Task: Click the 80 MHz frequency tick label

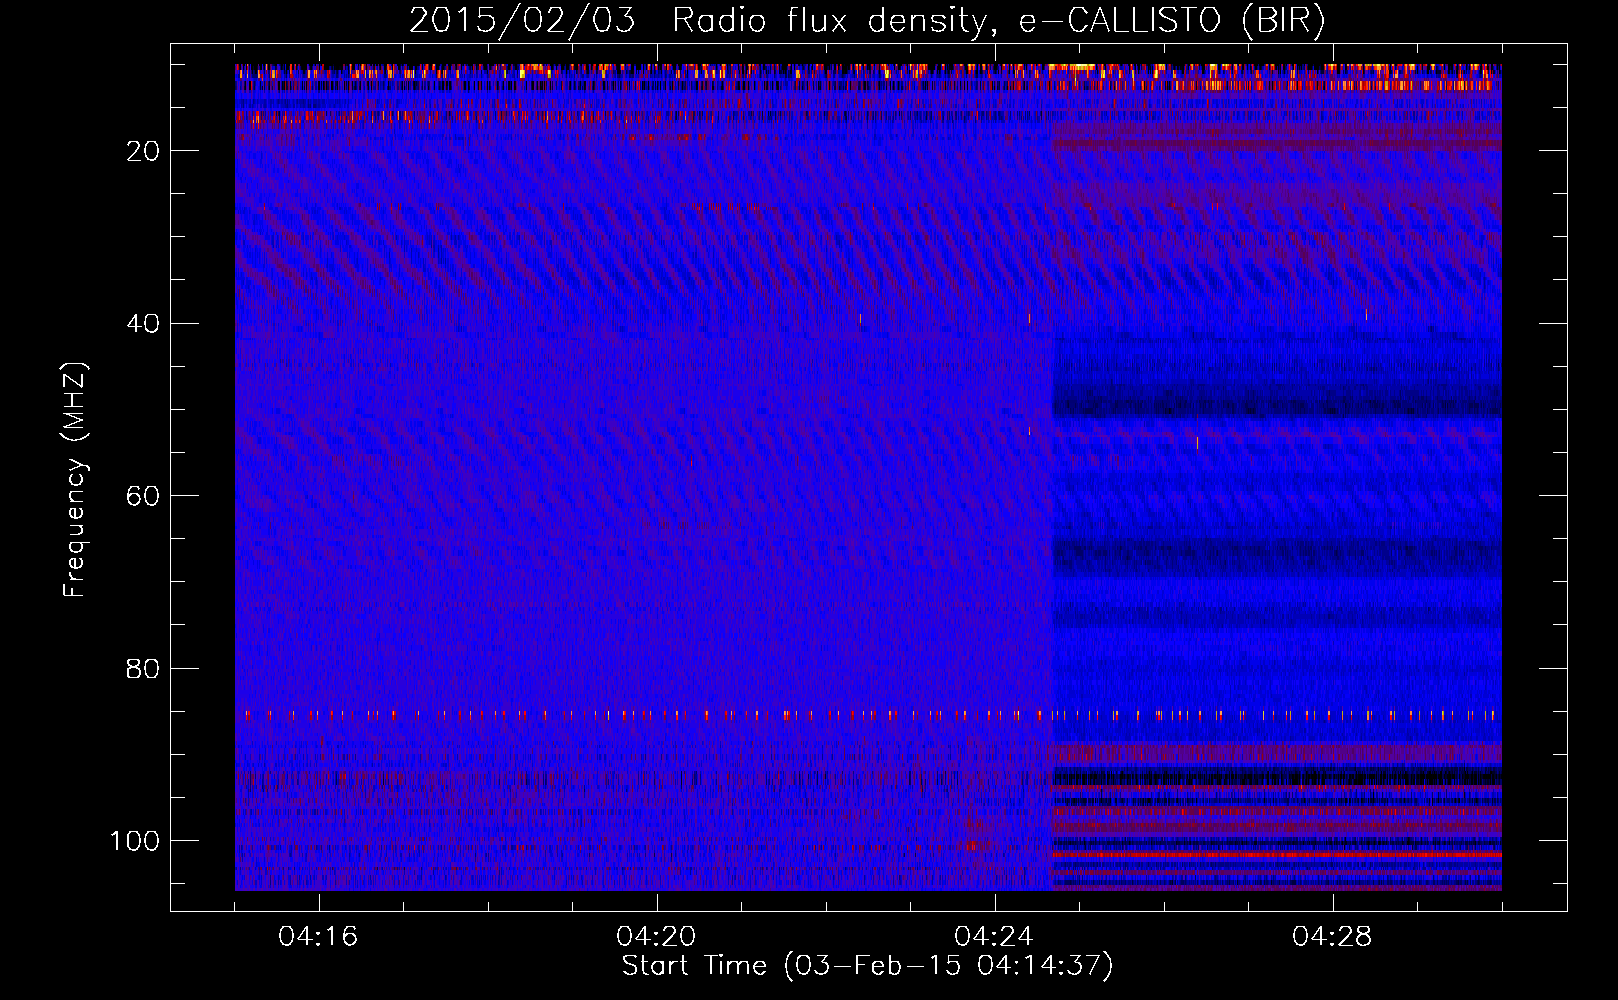Action: [144, 668]
